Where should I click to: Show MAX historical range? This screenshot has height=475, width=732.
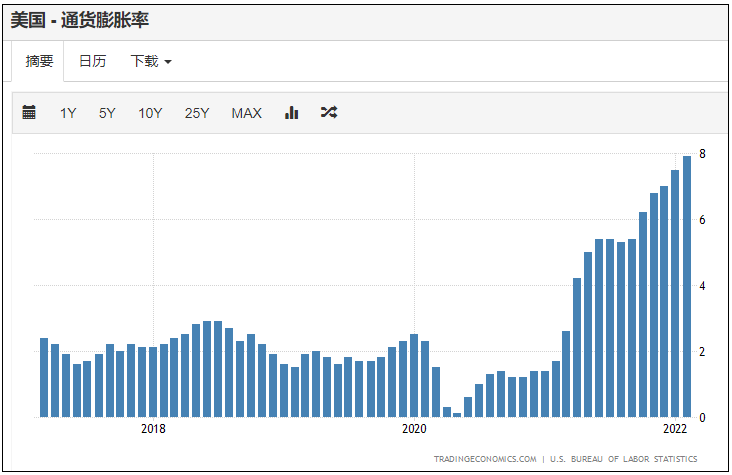[246, 113]
